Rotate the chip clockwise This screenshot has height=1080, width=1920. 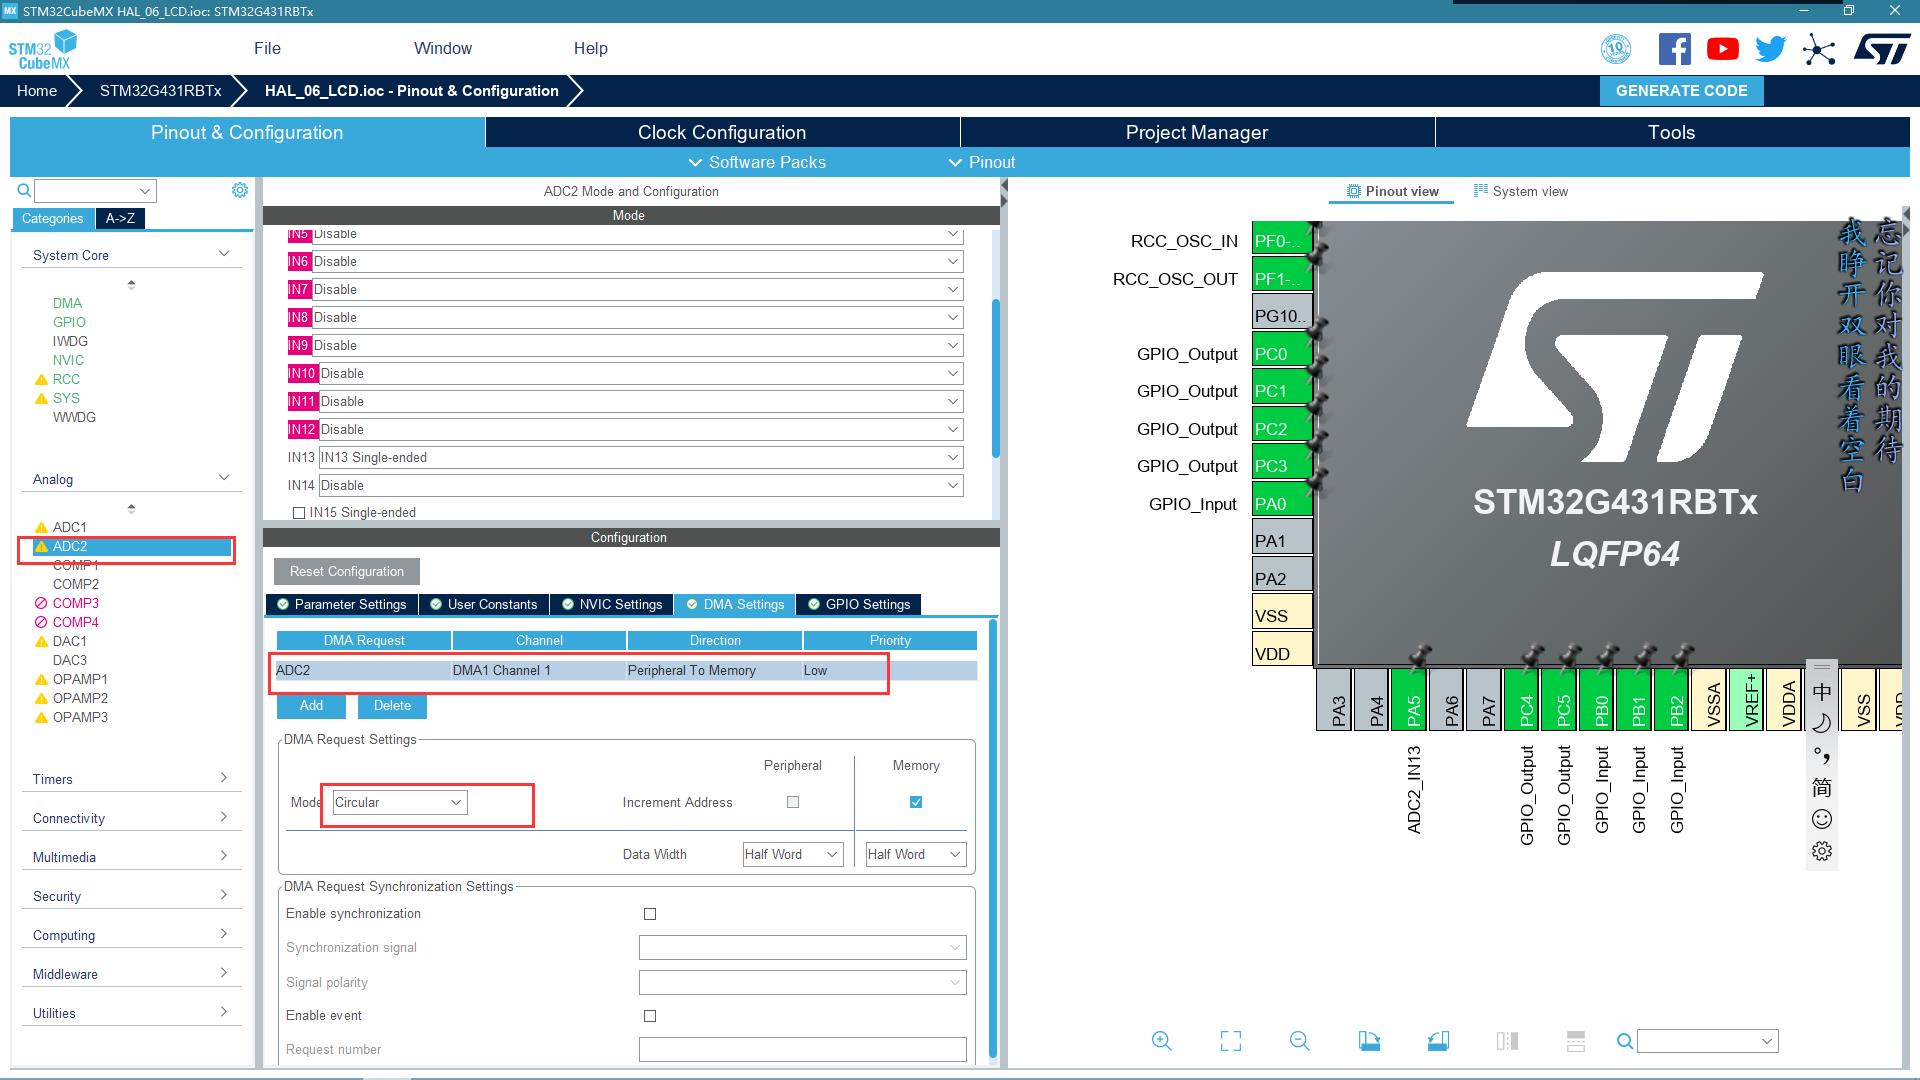(1369, 1041)
